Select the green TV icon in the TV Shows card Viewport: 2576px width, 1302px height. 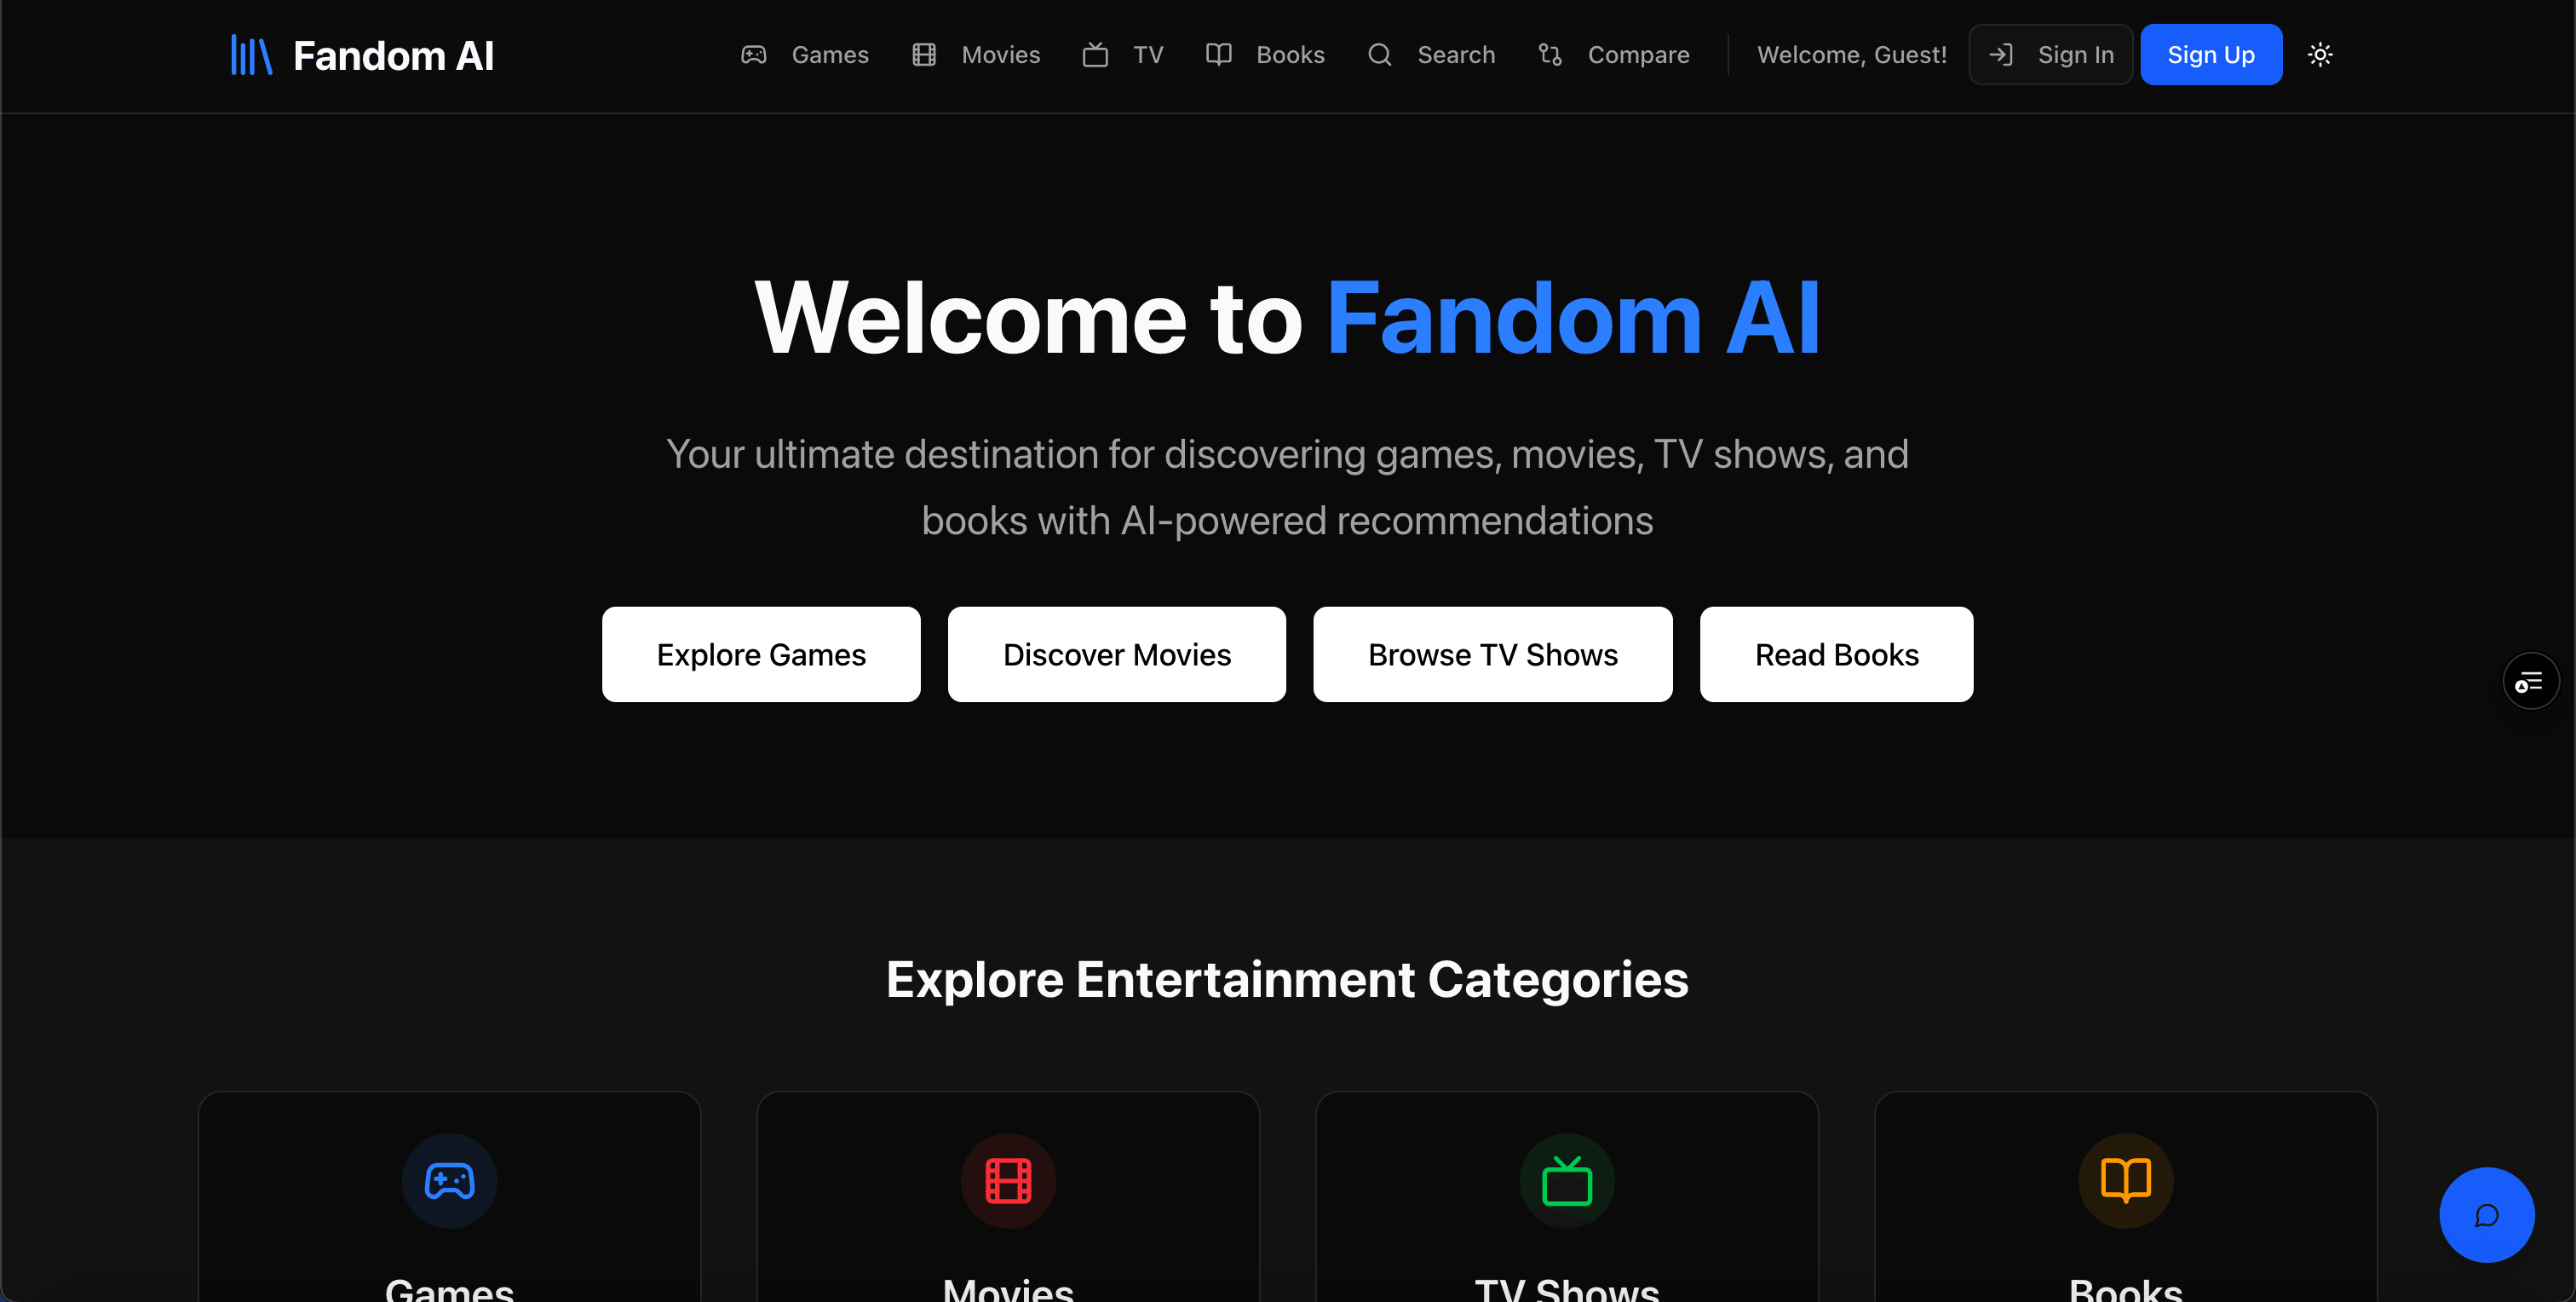tap(1567, 1181)
